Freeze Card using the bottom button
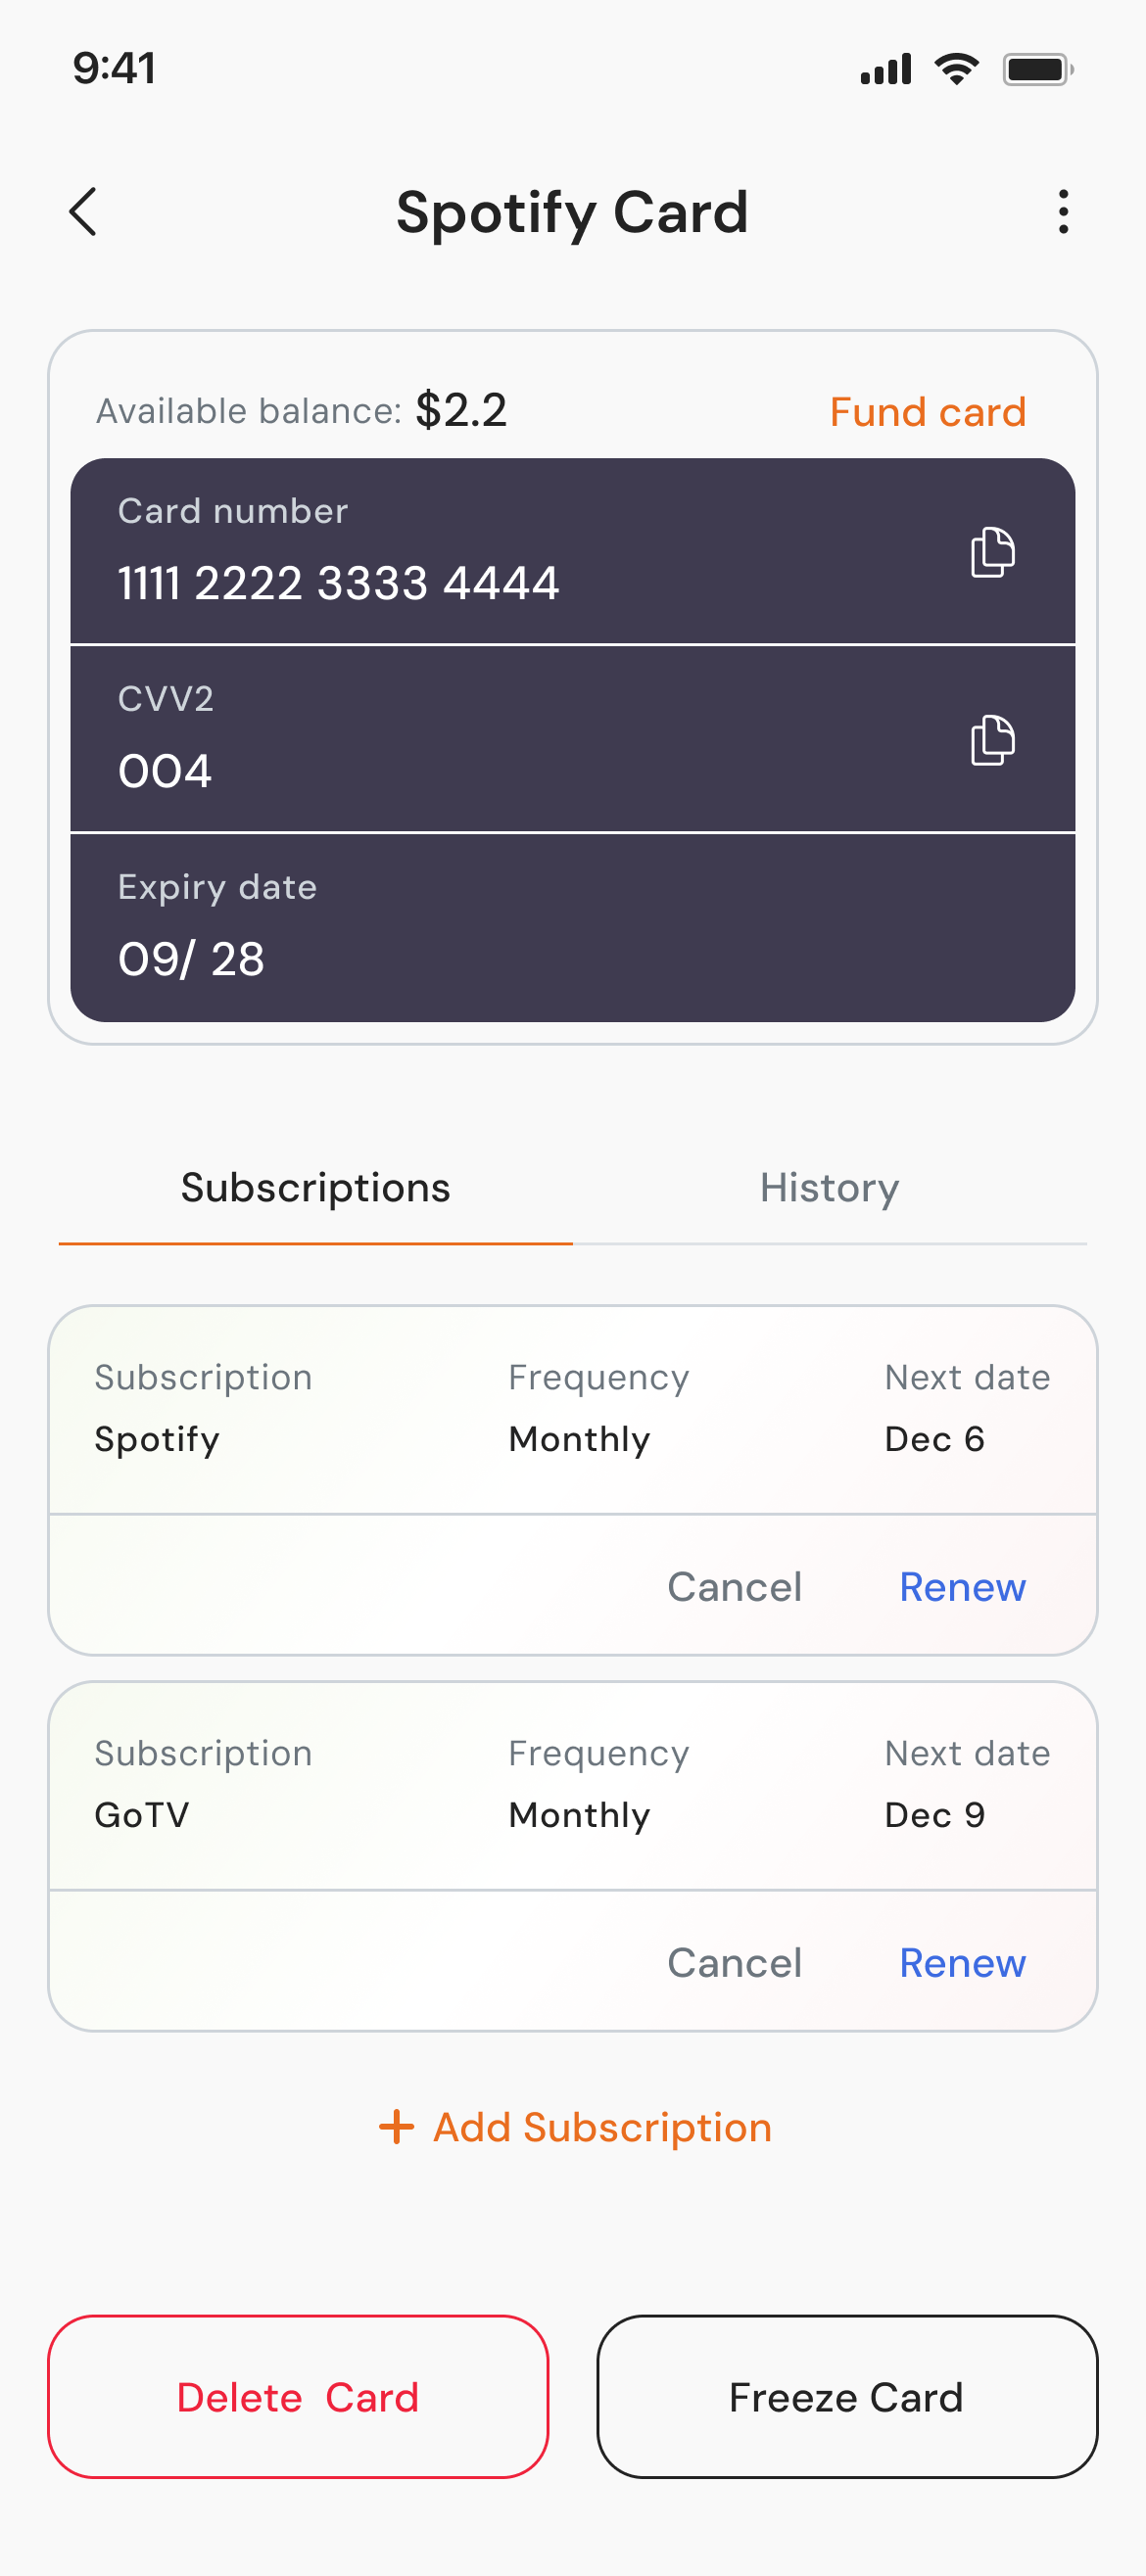 pos(847,2397)
